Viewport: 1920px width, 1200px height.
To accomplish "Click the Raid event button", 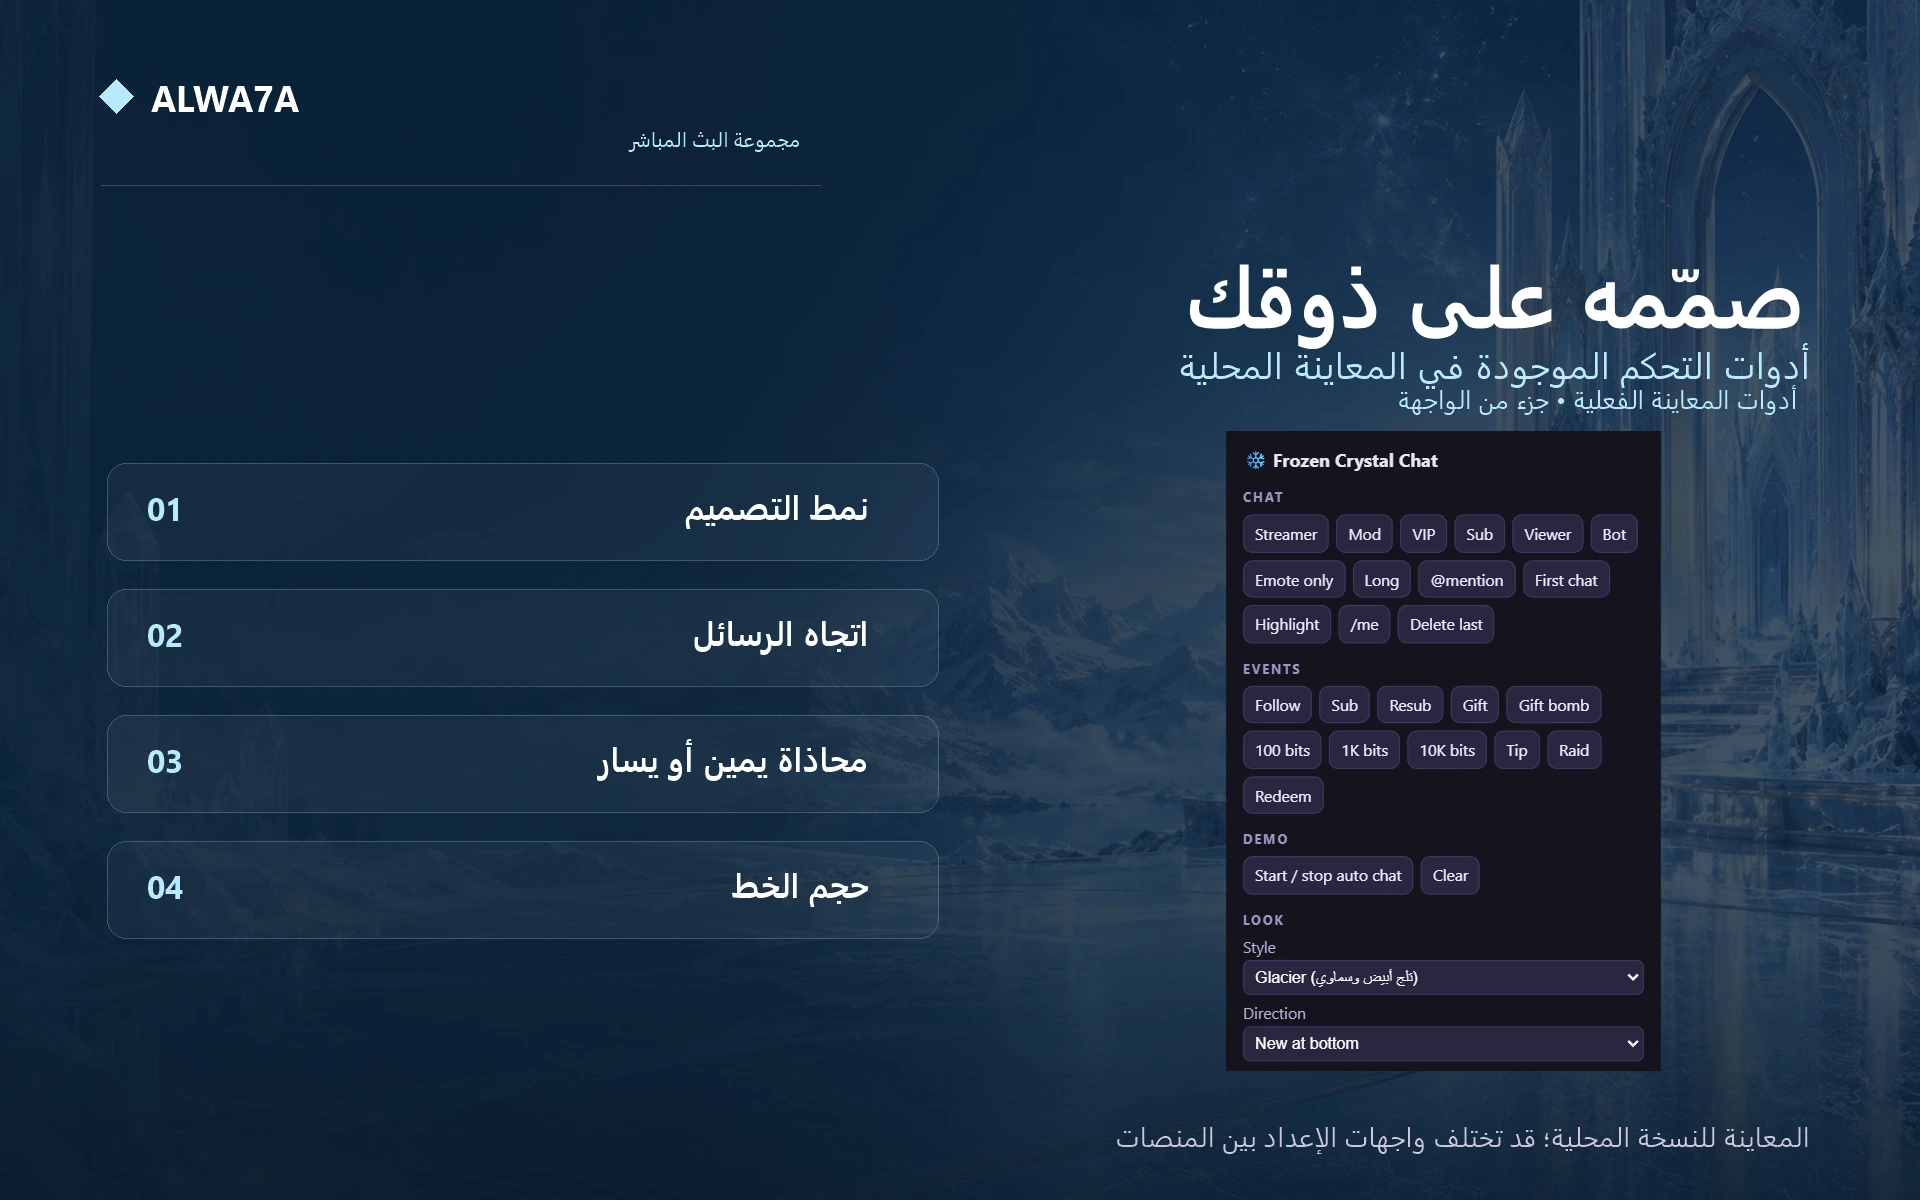I will (x=1573, y=750).
